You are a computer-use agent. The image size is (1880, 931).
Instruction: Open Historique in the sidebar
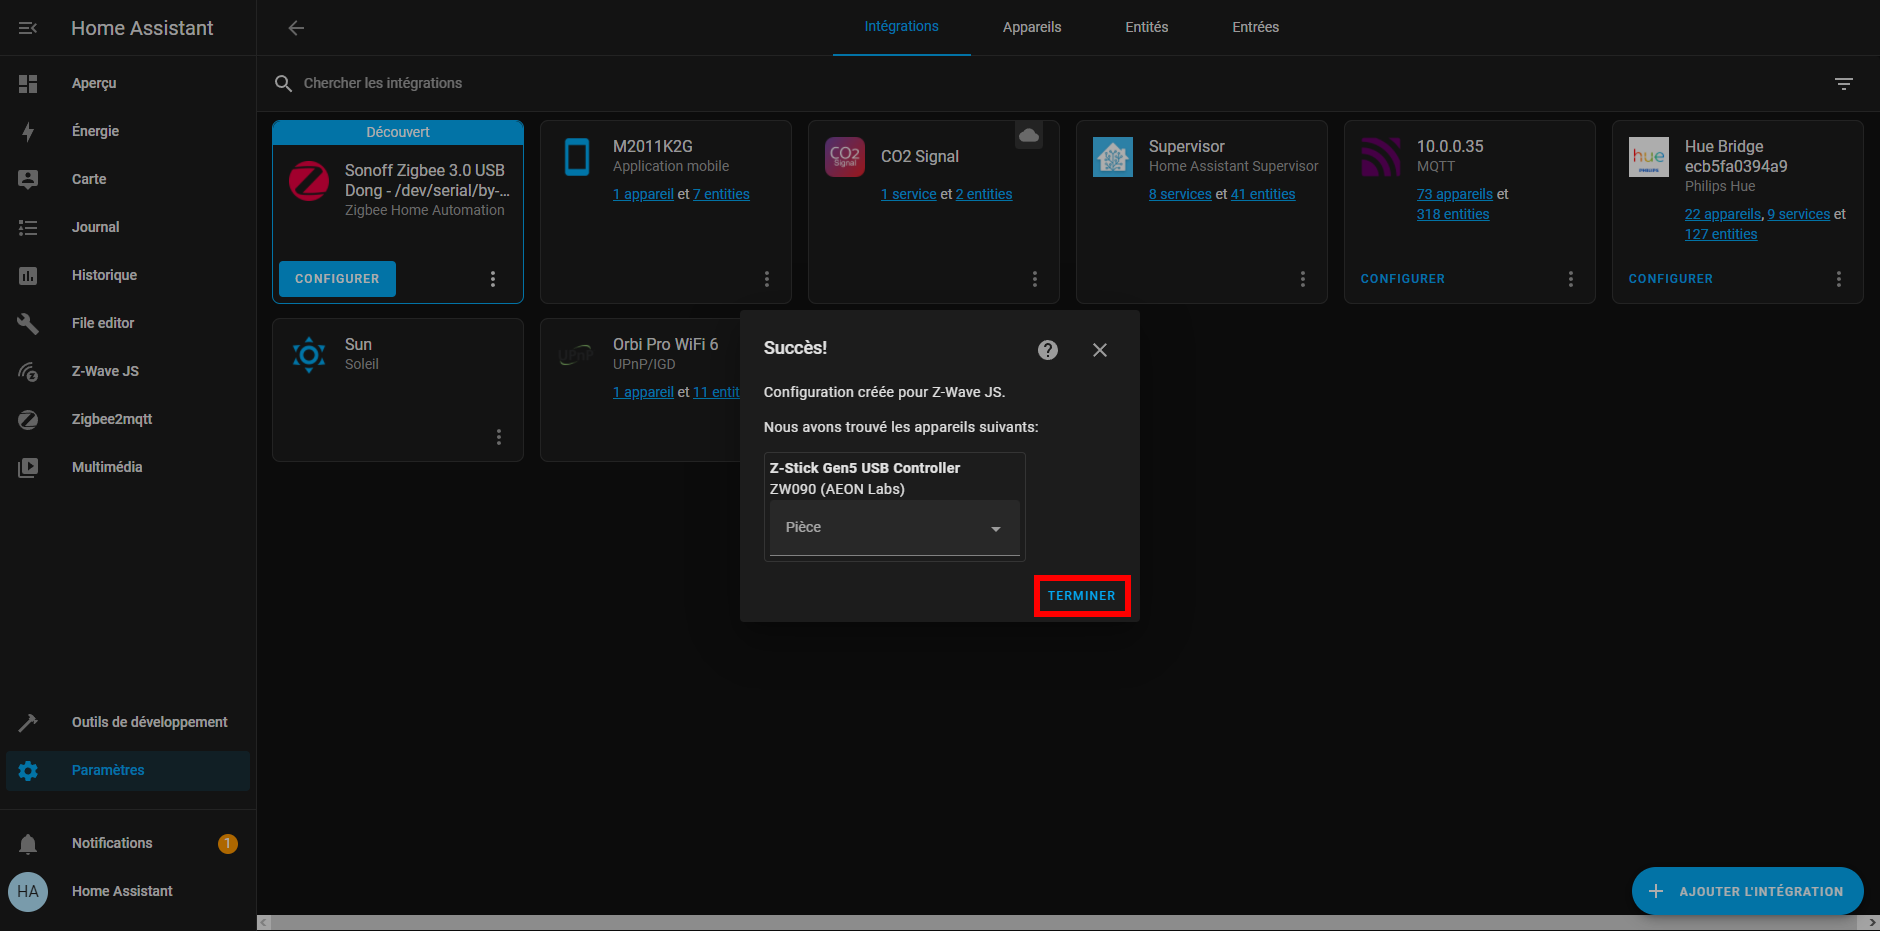[x=128, y=275]
